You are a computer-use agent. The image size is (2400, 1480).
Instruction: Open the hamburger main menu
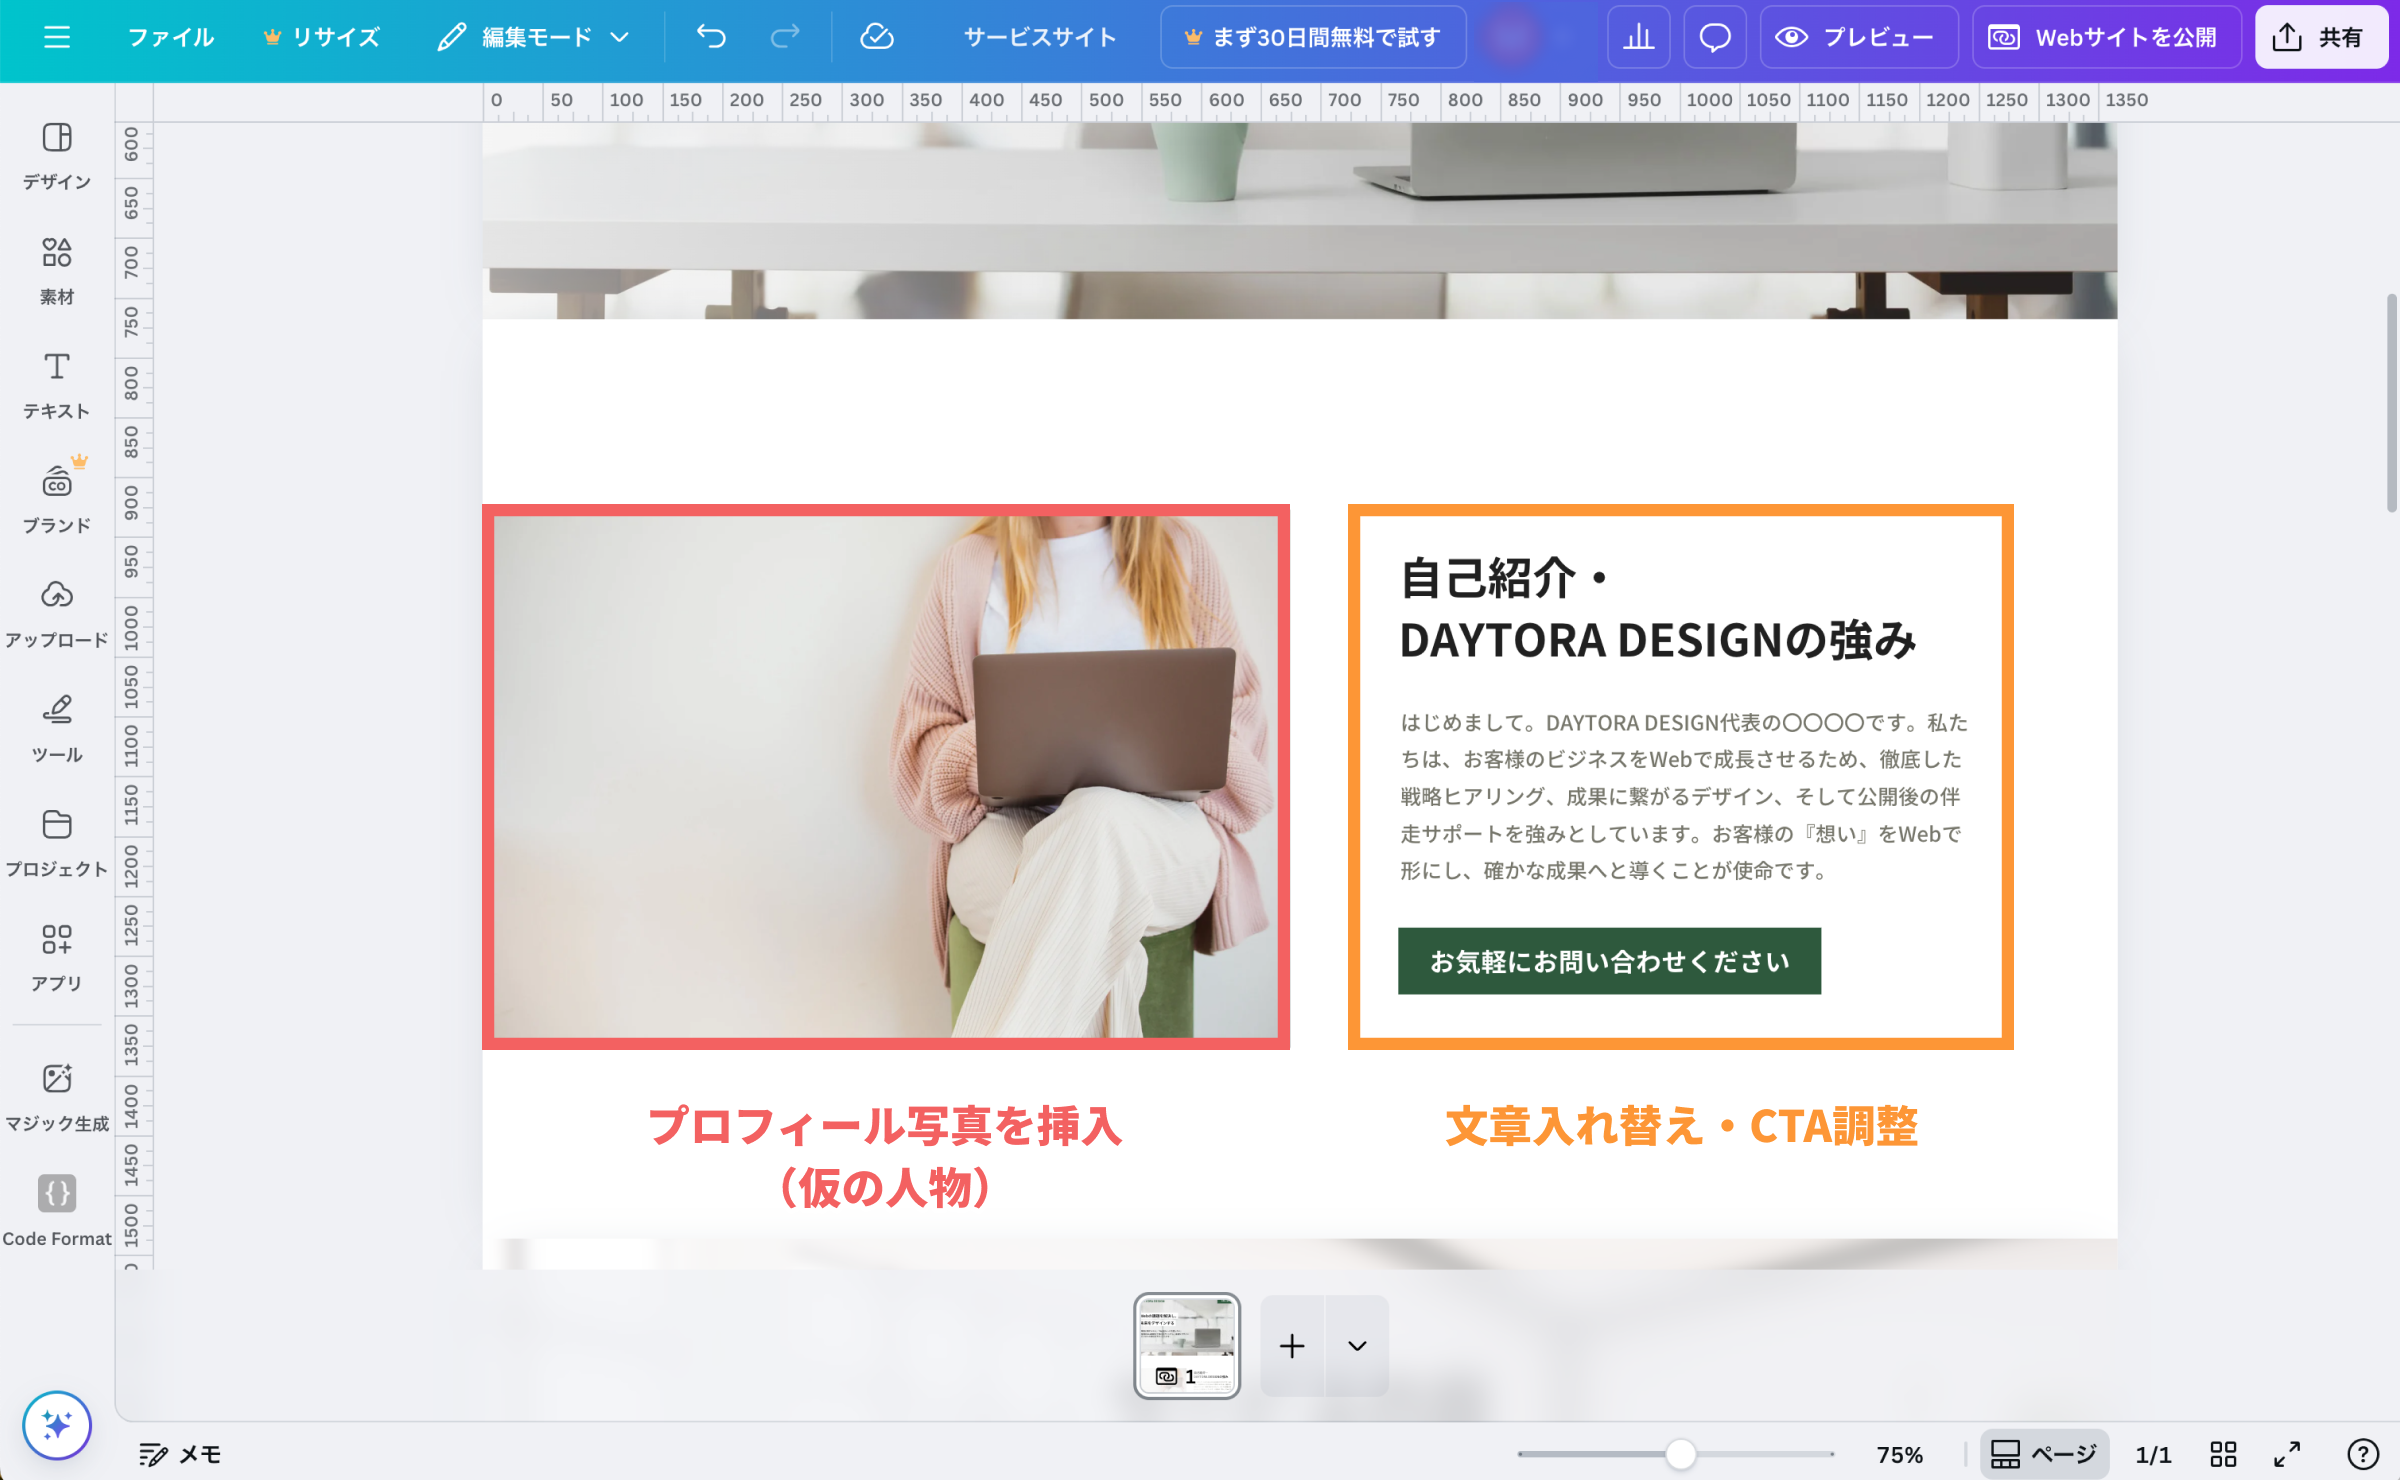pyautogui.click(x=57, y=37)
